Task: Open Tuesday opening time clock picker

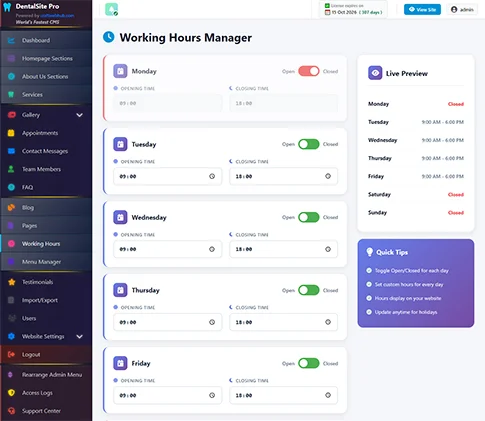Action: pyautogui.click(x=212, y=176)
